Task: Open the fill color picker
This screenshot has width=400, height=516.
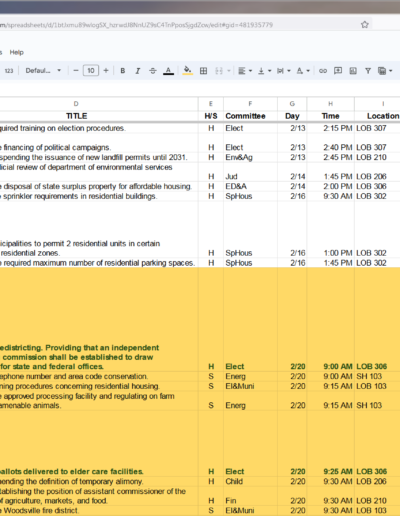Action: pyautogui.click(x=188, y=71)
